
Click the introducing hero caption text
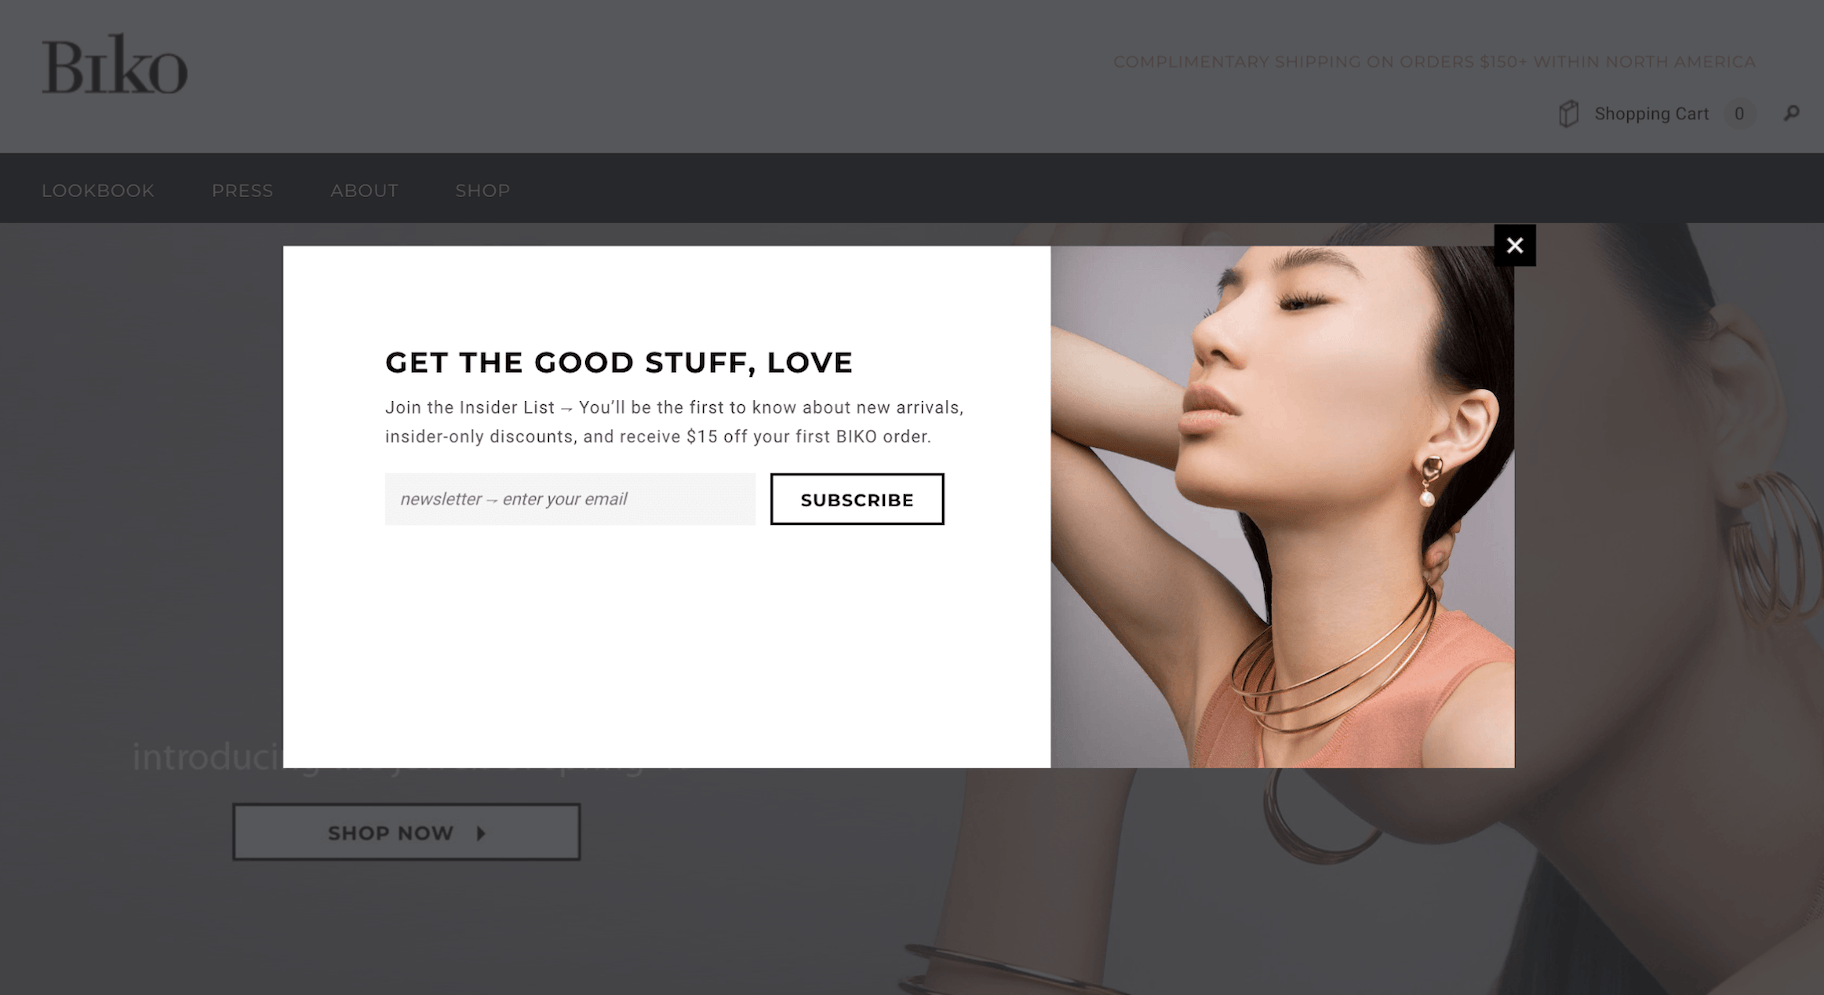tap(207, 756)
